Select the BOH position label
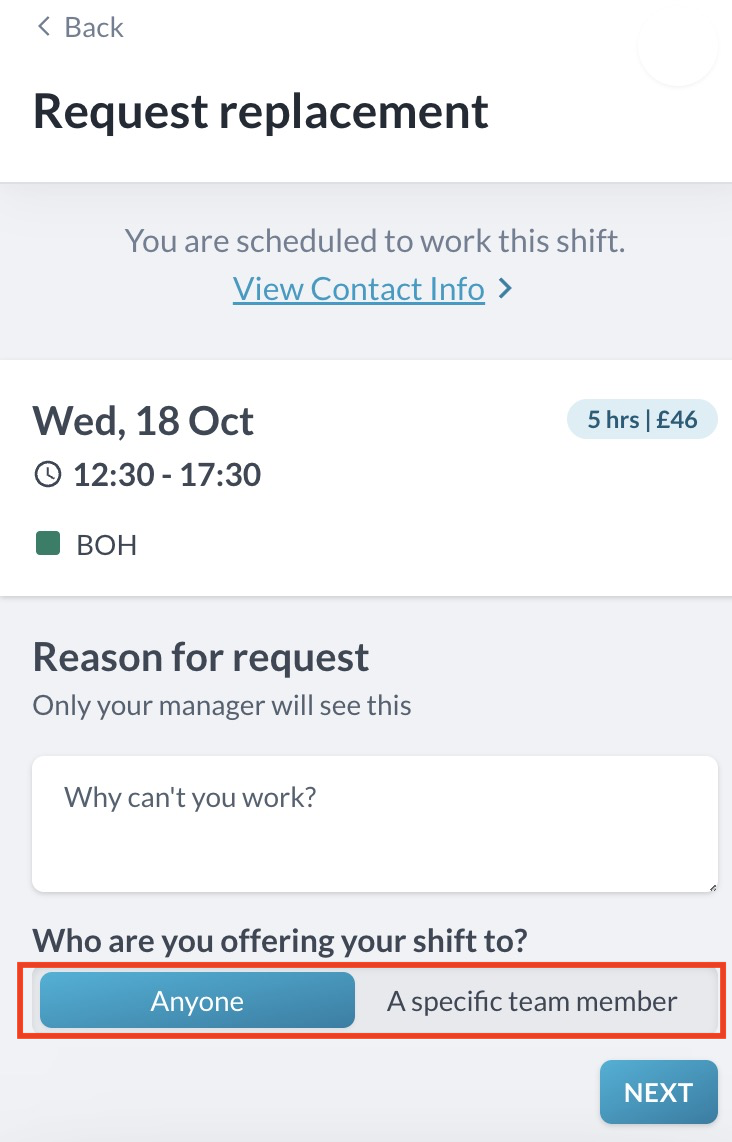This screenshot has width=732, height=1142. click(106, 545)
